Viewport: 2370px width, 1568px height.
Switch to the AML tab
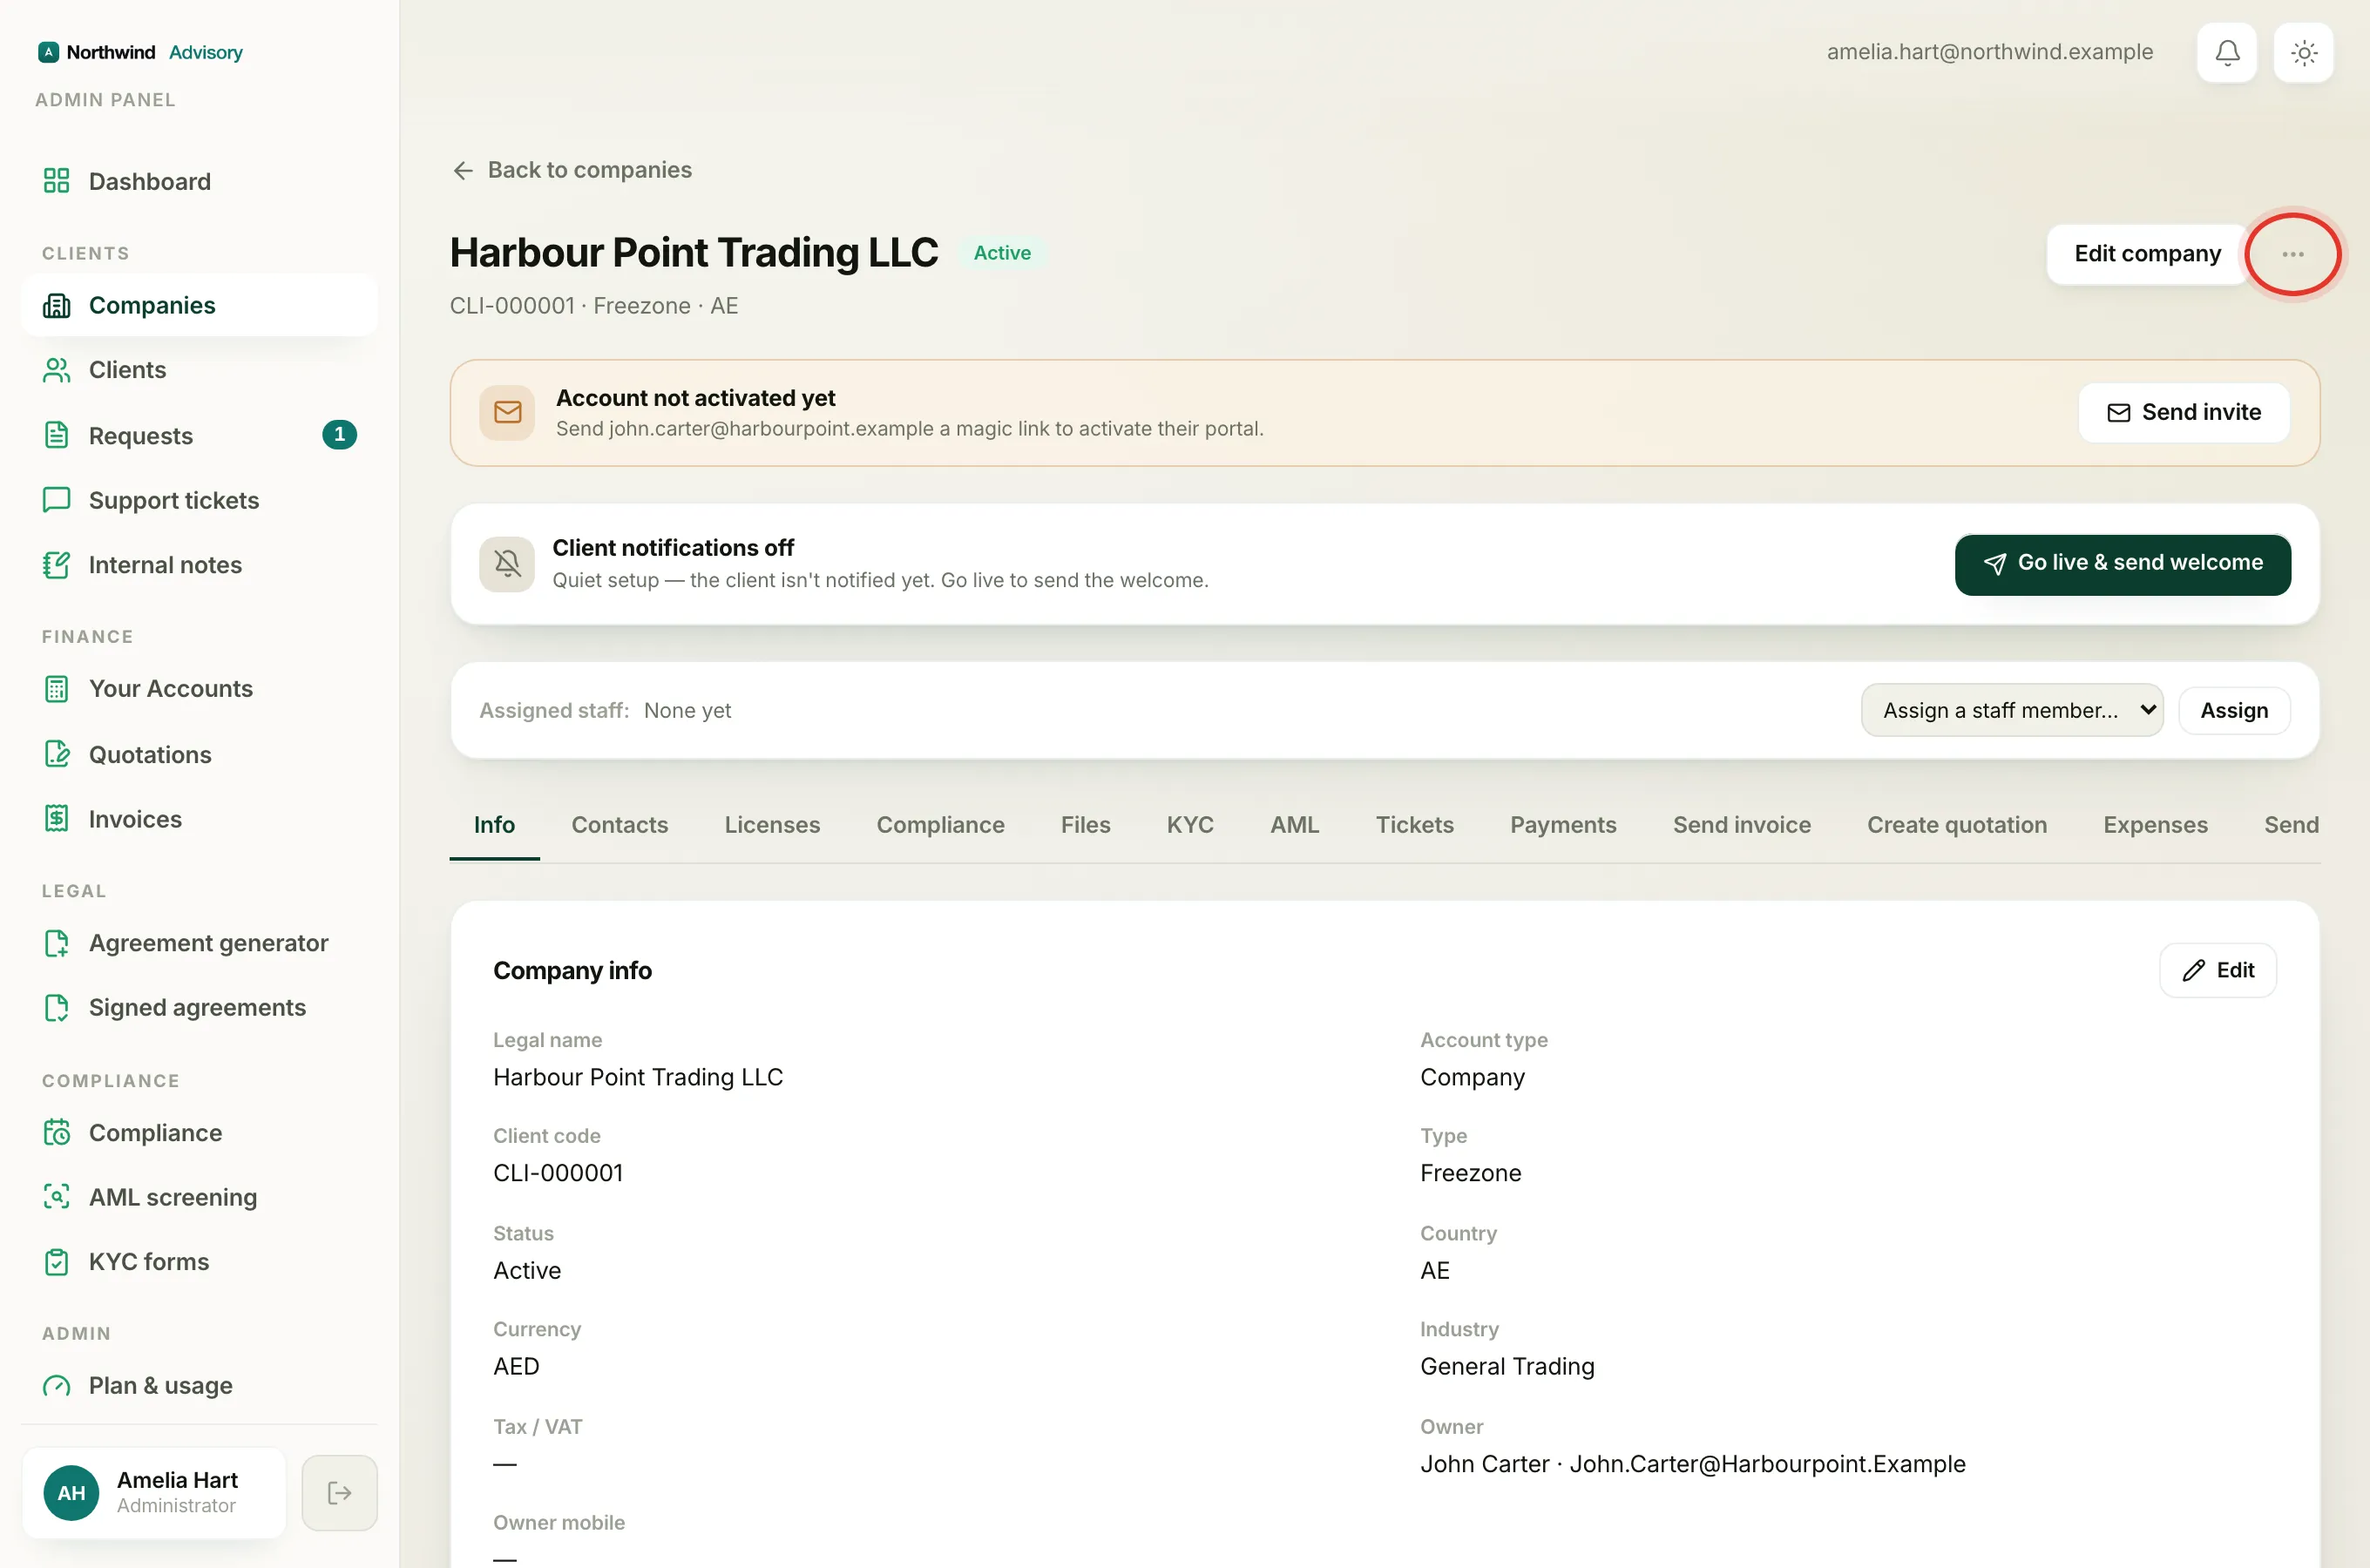coord(1294,825)
